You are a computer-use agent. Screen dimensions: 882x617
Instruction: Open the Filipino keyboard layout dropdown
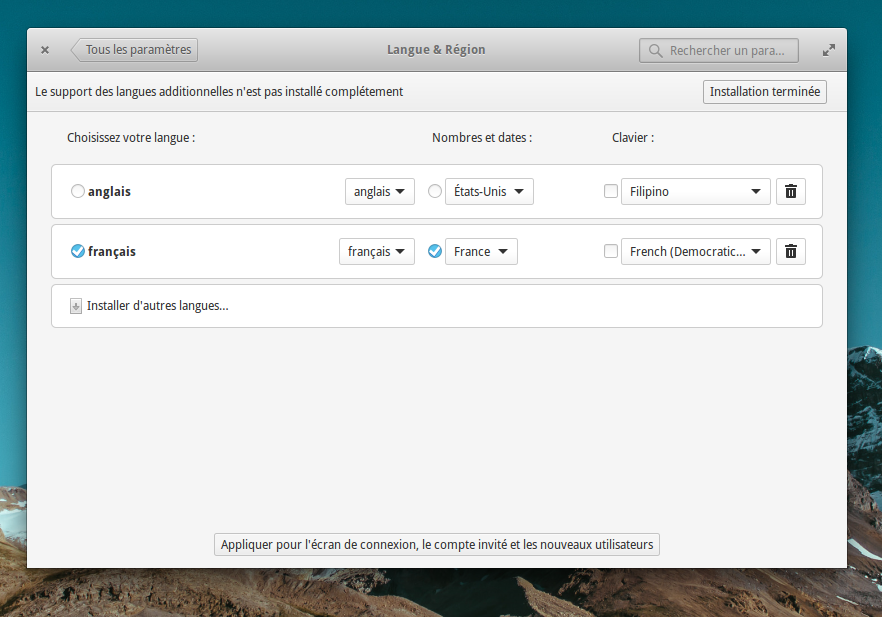coord(695,191)
